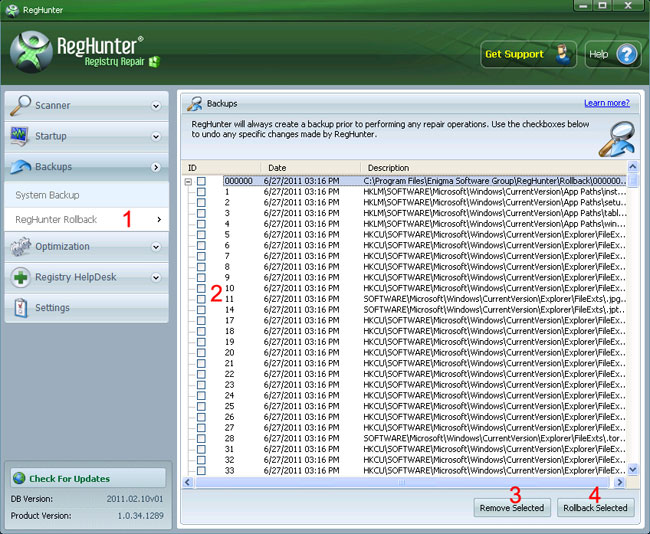This screenshot has width=650, height=534.
Task: Click the Startup monitor icon in sidebar
Action: coord(20,136)
